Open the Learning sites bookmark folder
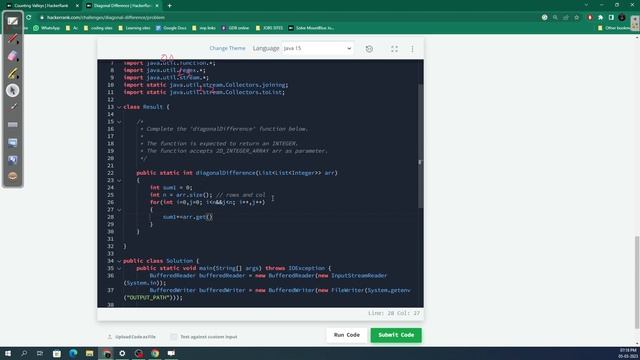This screenshot has height=360, width=640. coord(134,28)
